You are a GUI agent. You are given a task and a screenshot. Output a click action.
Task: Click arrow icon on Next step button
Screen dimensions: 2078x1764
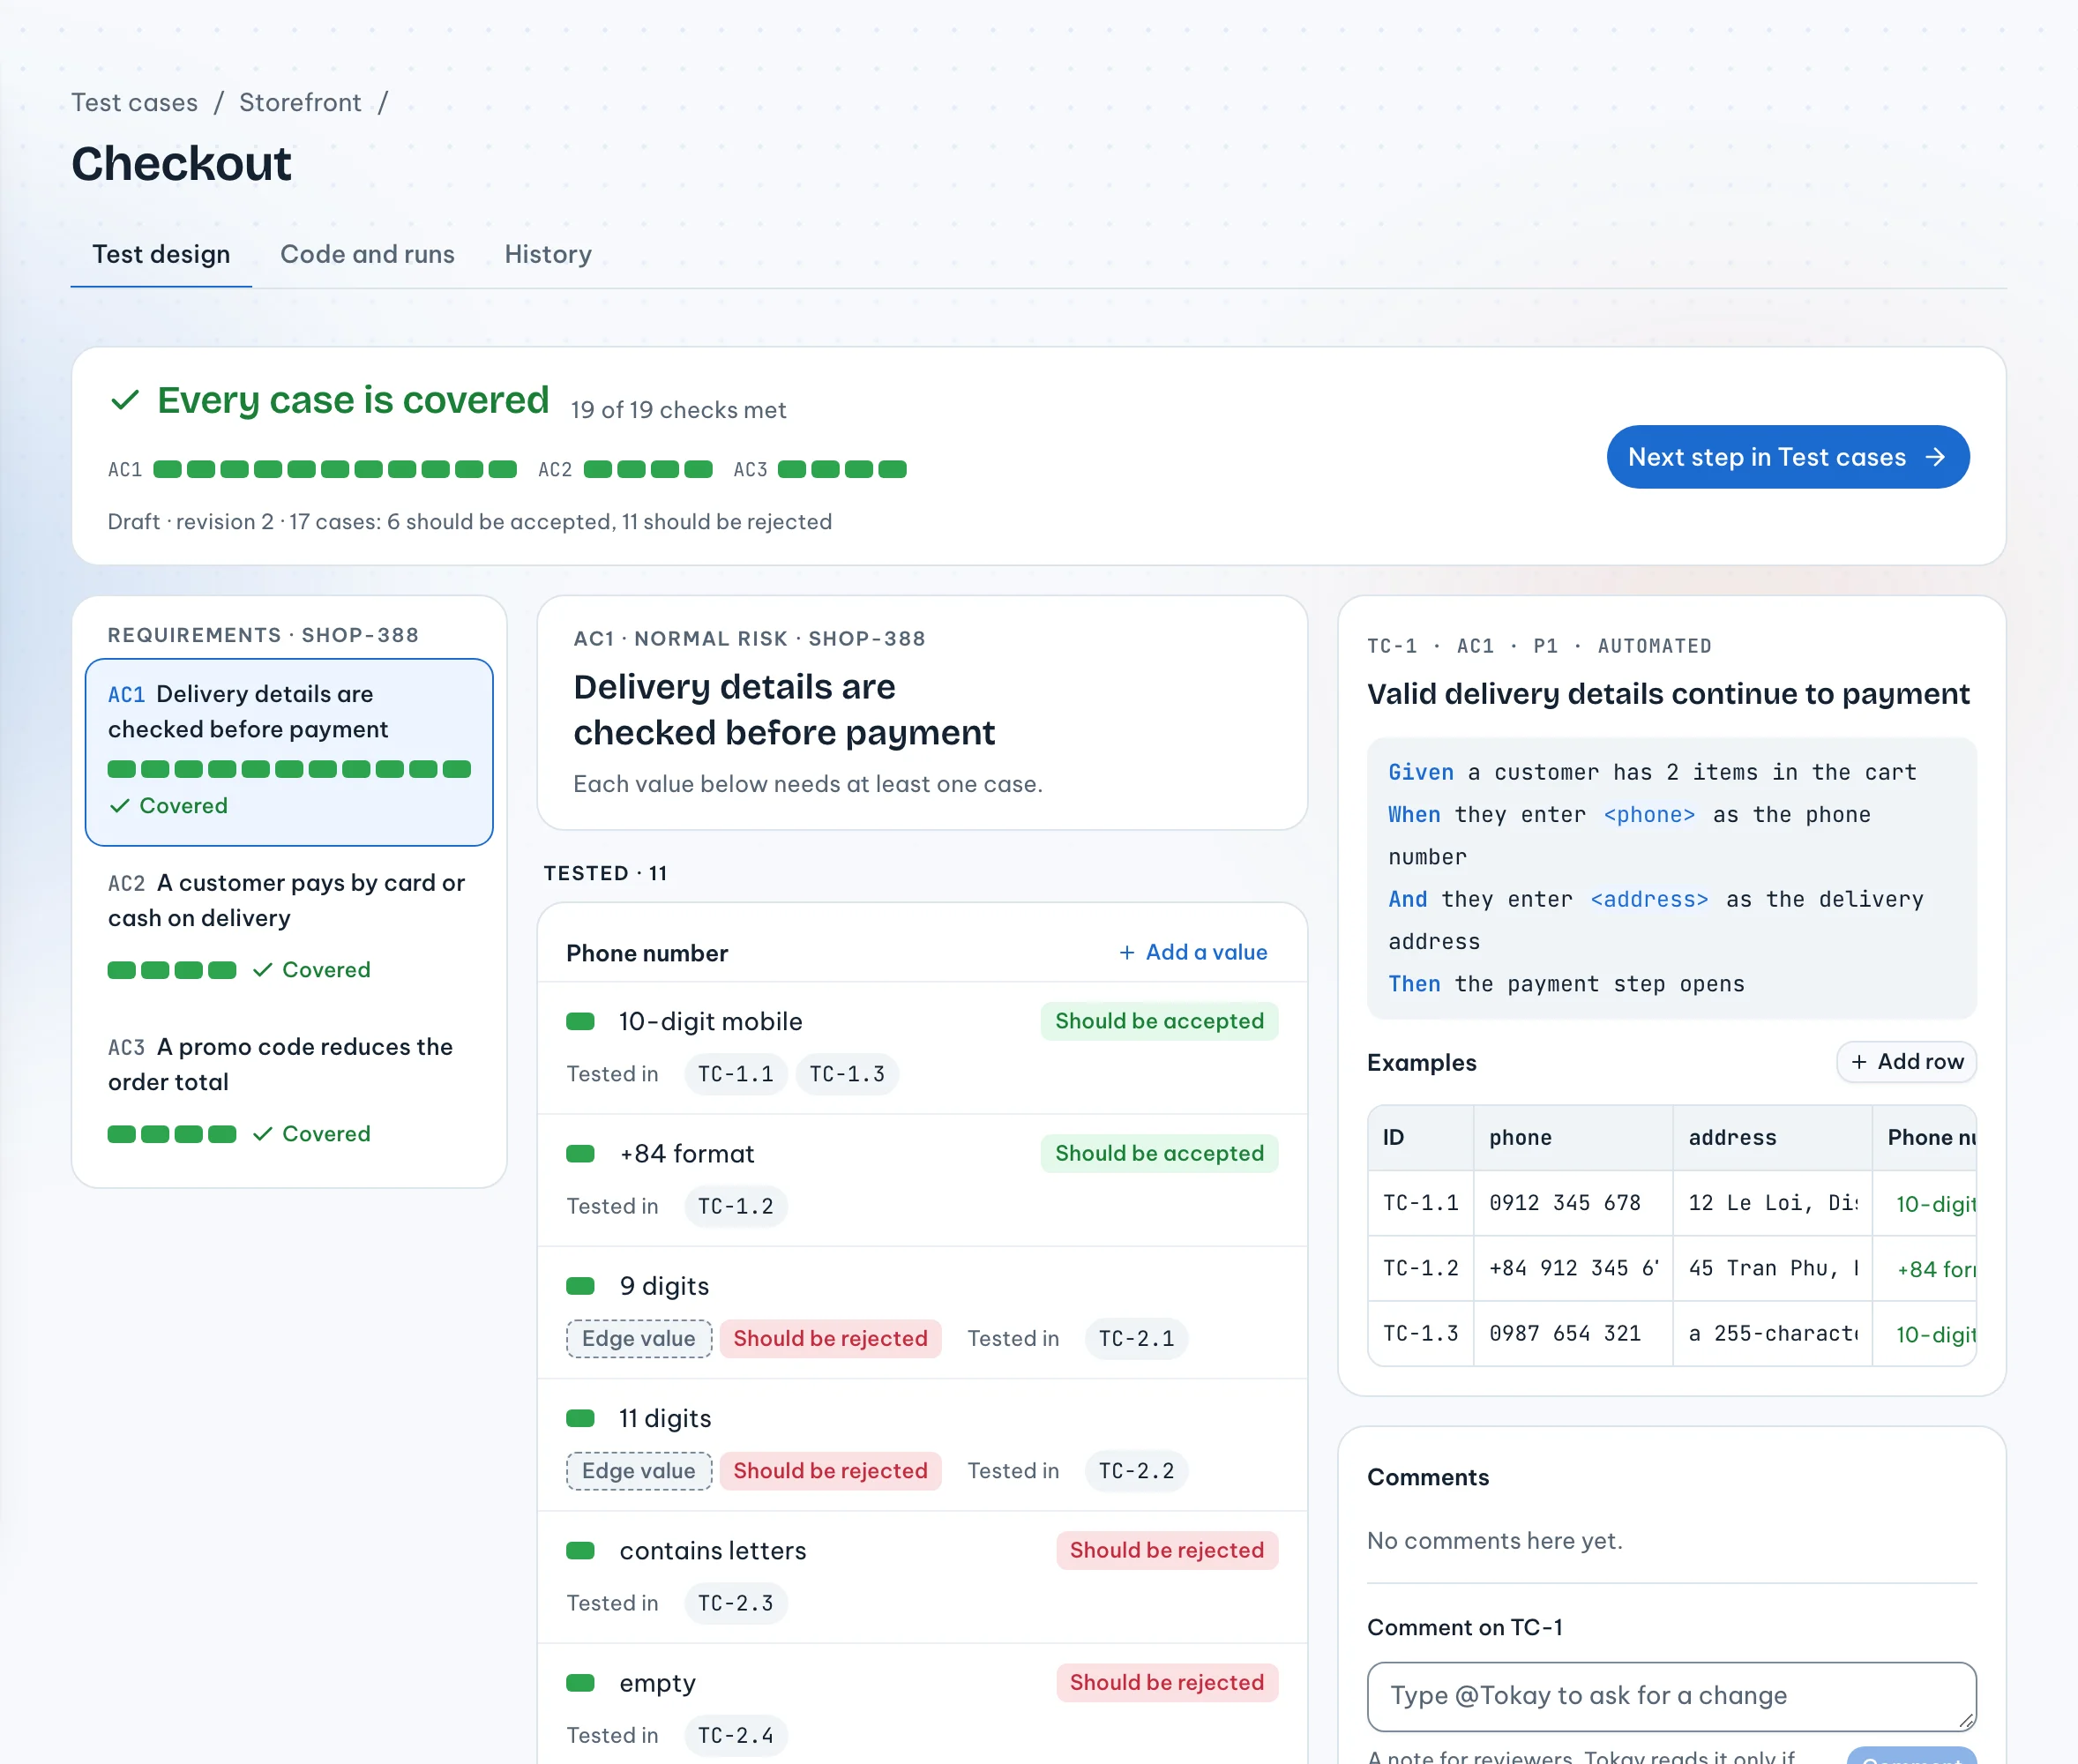click(1936, 457)
